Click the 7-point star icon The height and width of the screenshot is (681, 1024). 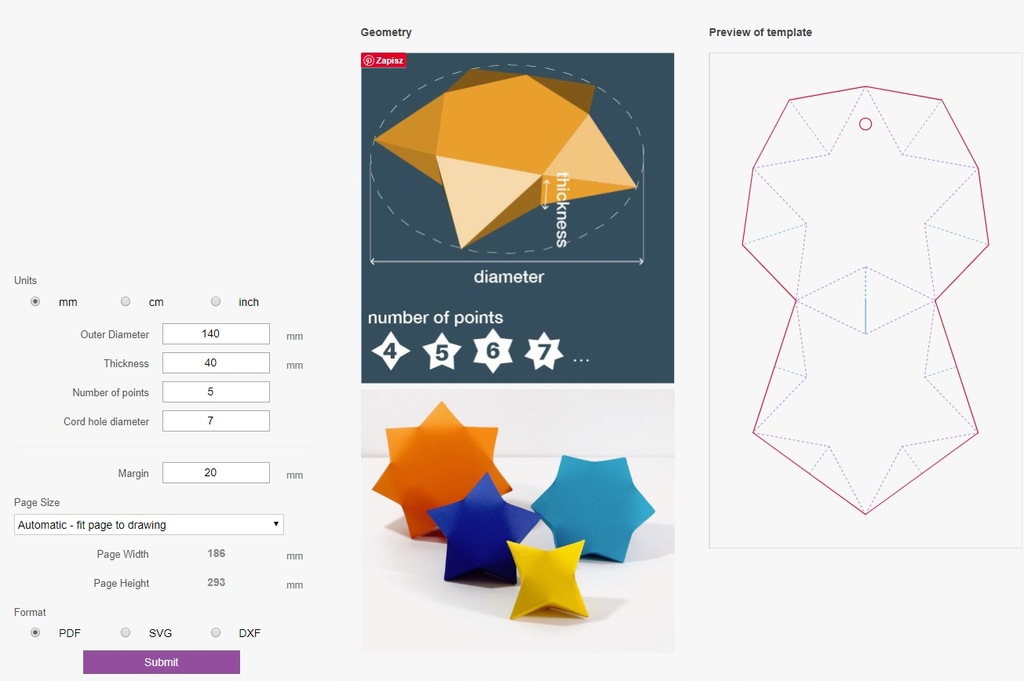point(543,351)
